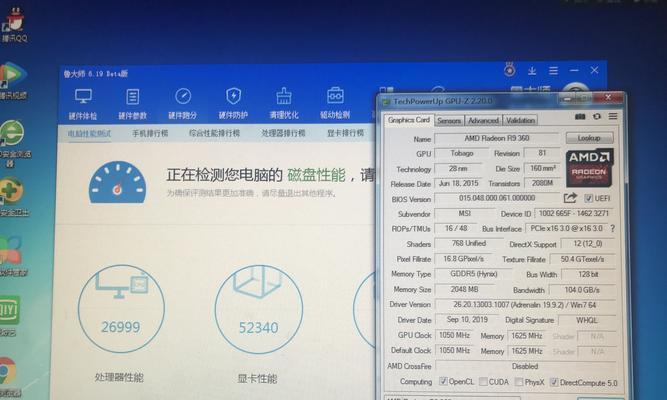Open the Chrome desktop icon

click(9, 375)
